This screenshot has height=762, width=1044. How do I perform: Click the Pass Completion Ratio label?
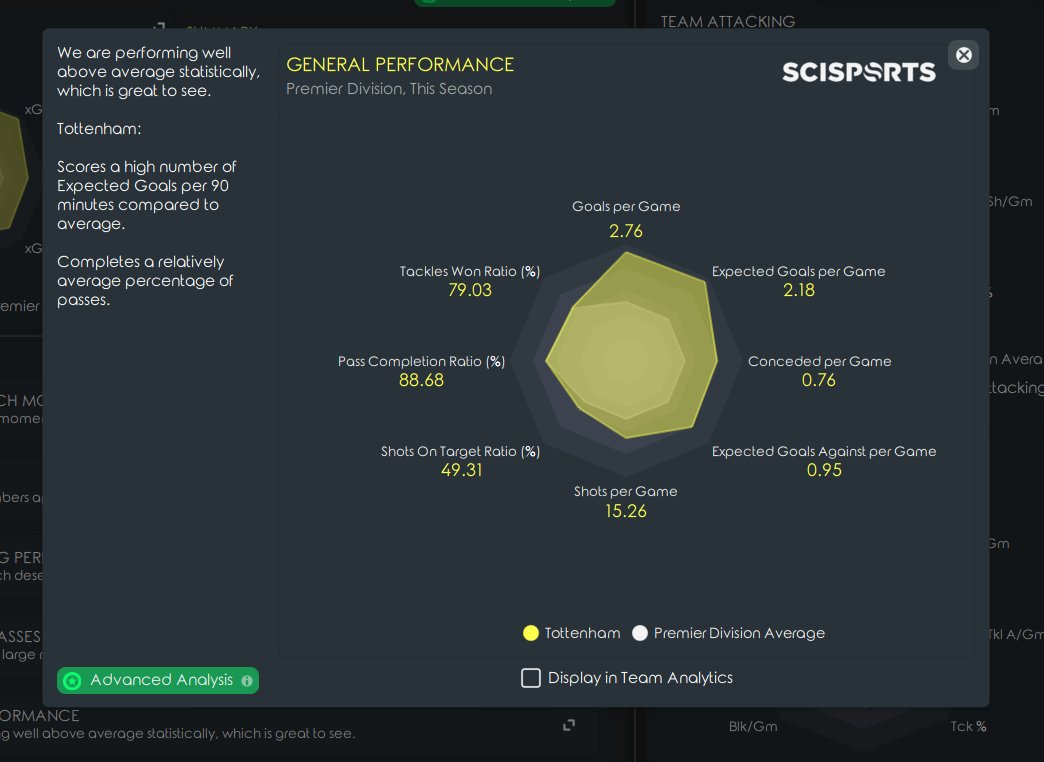click(421, 361)
